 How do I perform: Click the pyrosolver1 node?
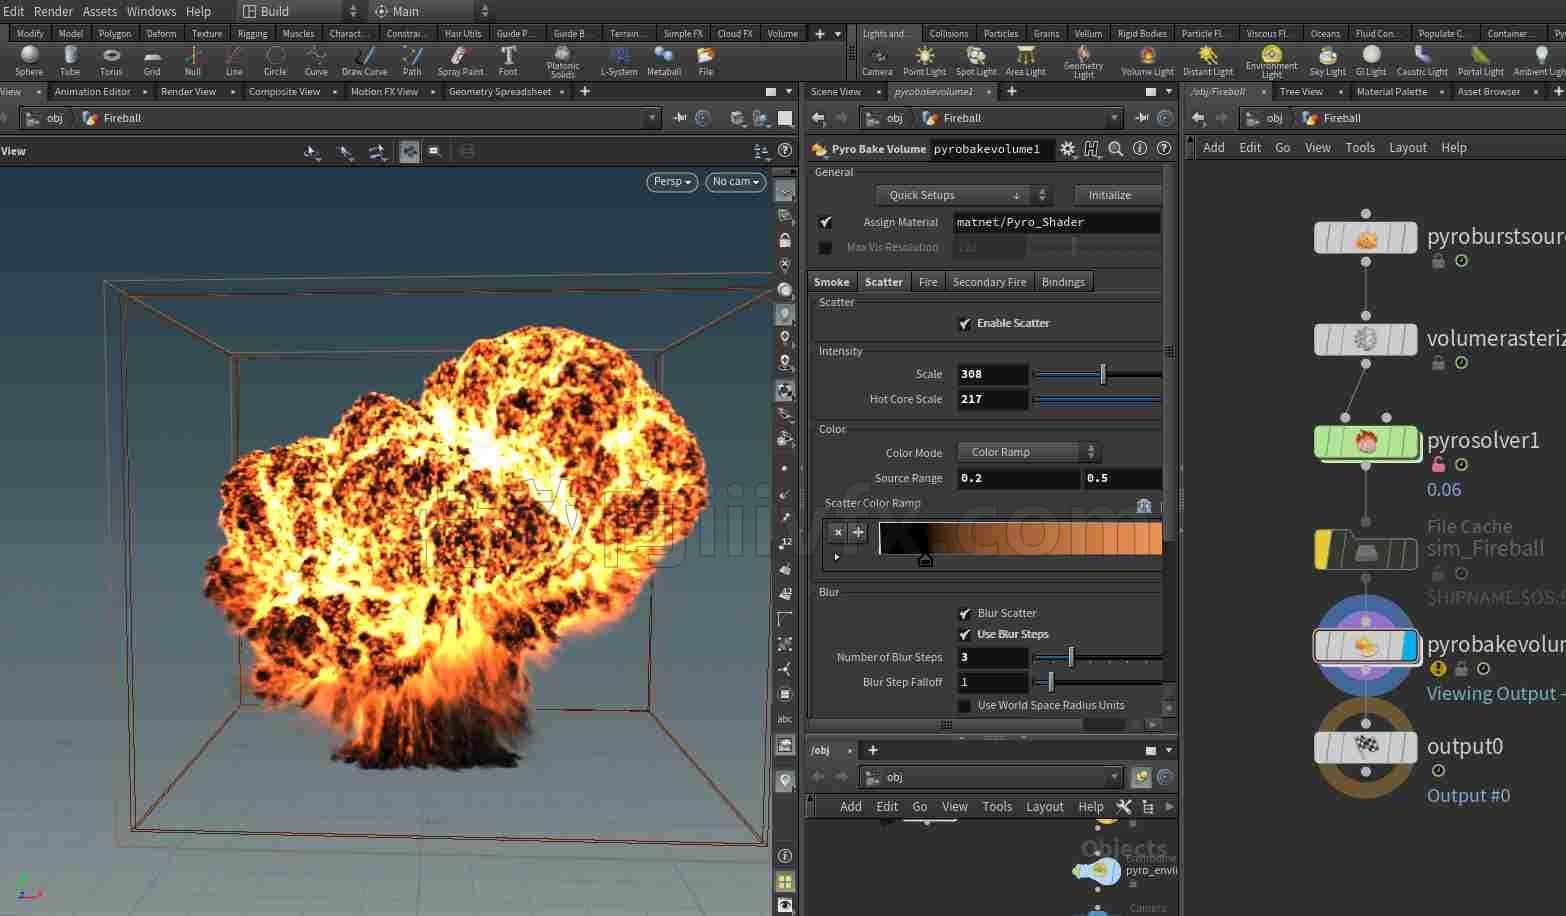(1366, 443)
